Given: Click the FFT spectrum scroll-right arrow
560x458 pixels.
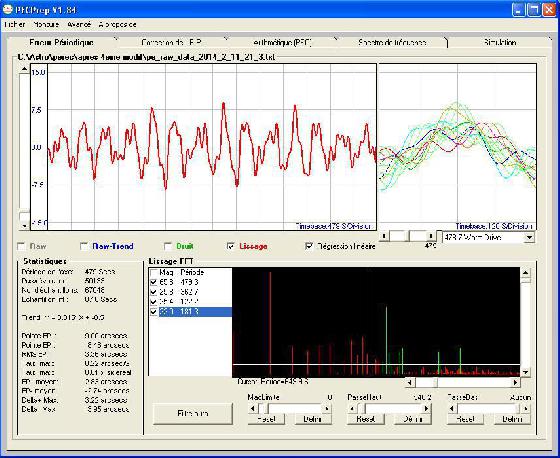Looking at the screenshot, I should point(515,382).
